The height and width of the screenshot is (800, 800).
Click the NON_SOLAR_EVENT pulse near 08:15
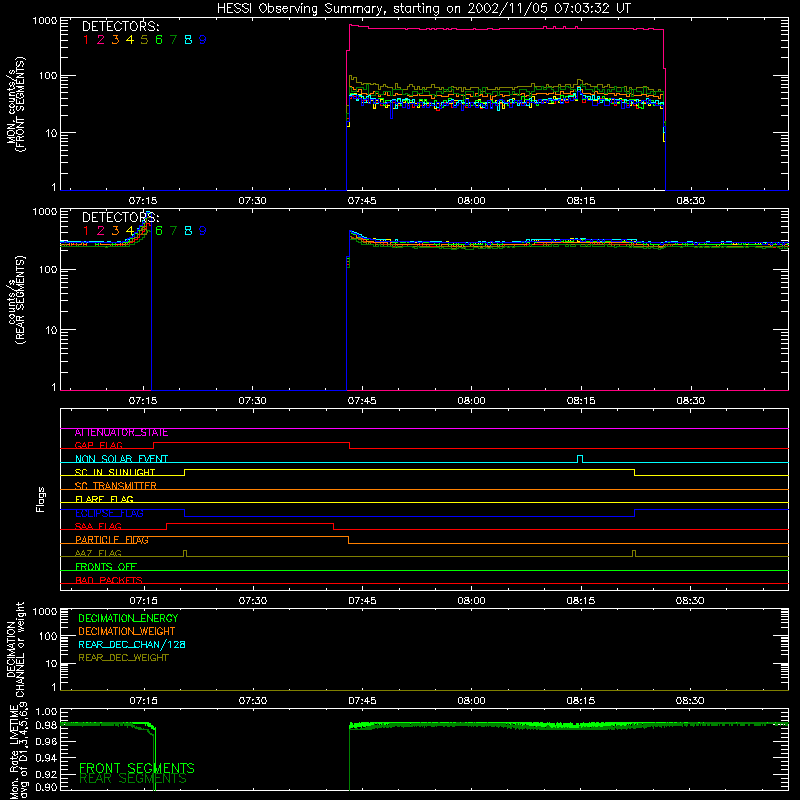click(580, 458)
